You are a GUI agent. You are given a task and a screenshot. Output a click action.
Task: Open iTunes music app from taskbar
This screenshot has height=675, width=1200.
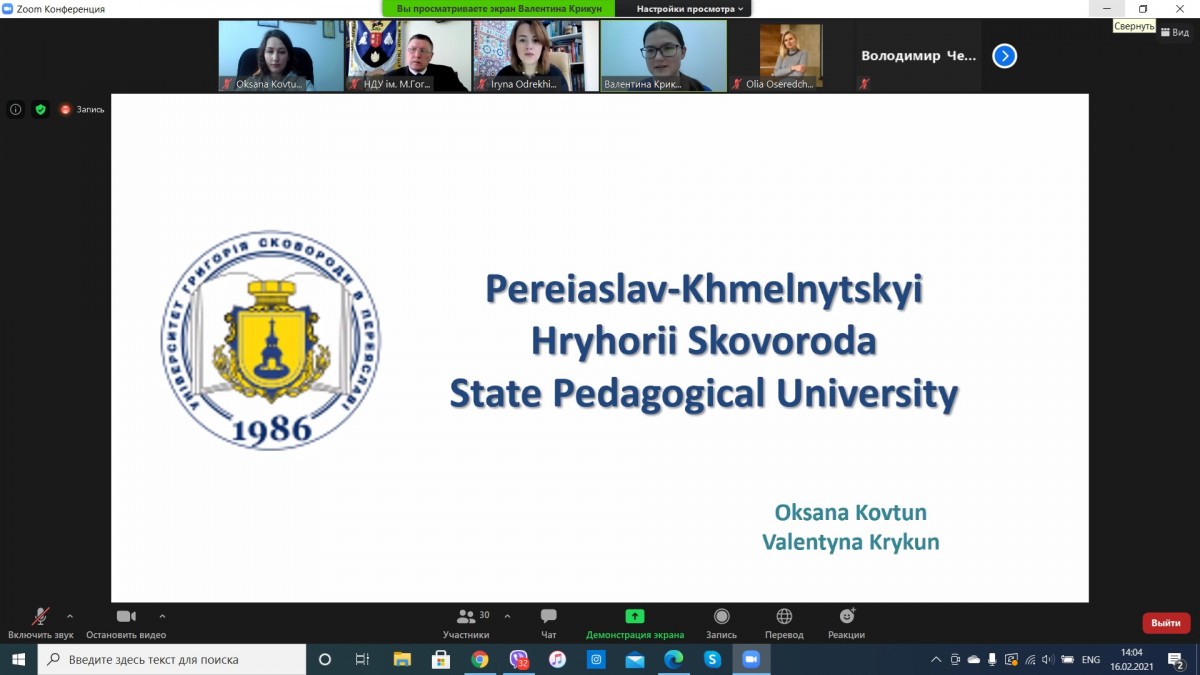point(557,659)
